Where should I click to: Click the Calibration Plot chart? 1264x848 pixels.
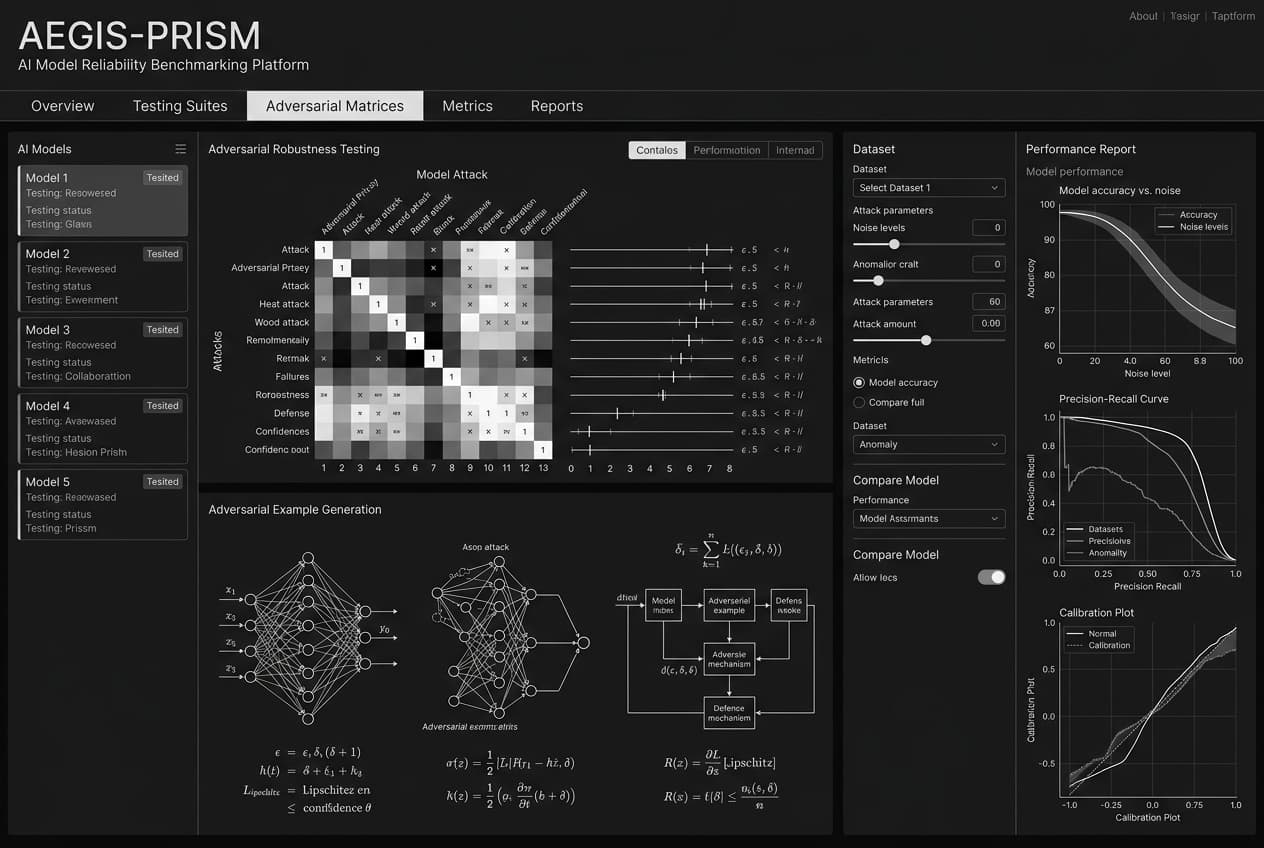click(x=1147, y=710)
